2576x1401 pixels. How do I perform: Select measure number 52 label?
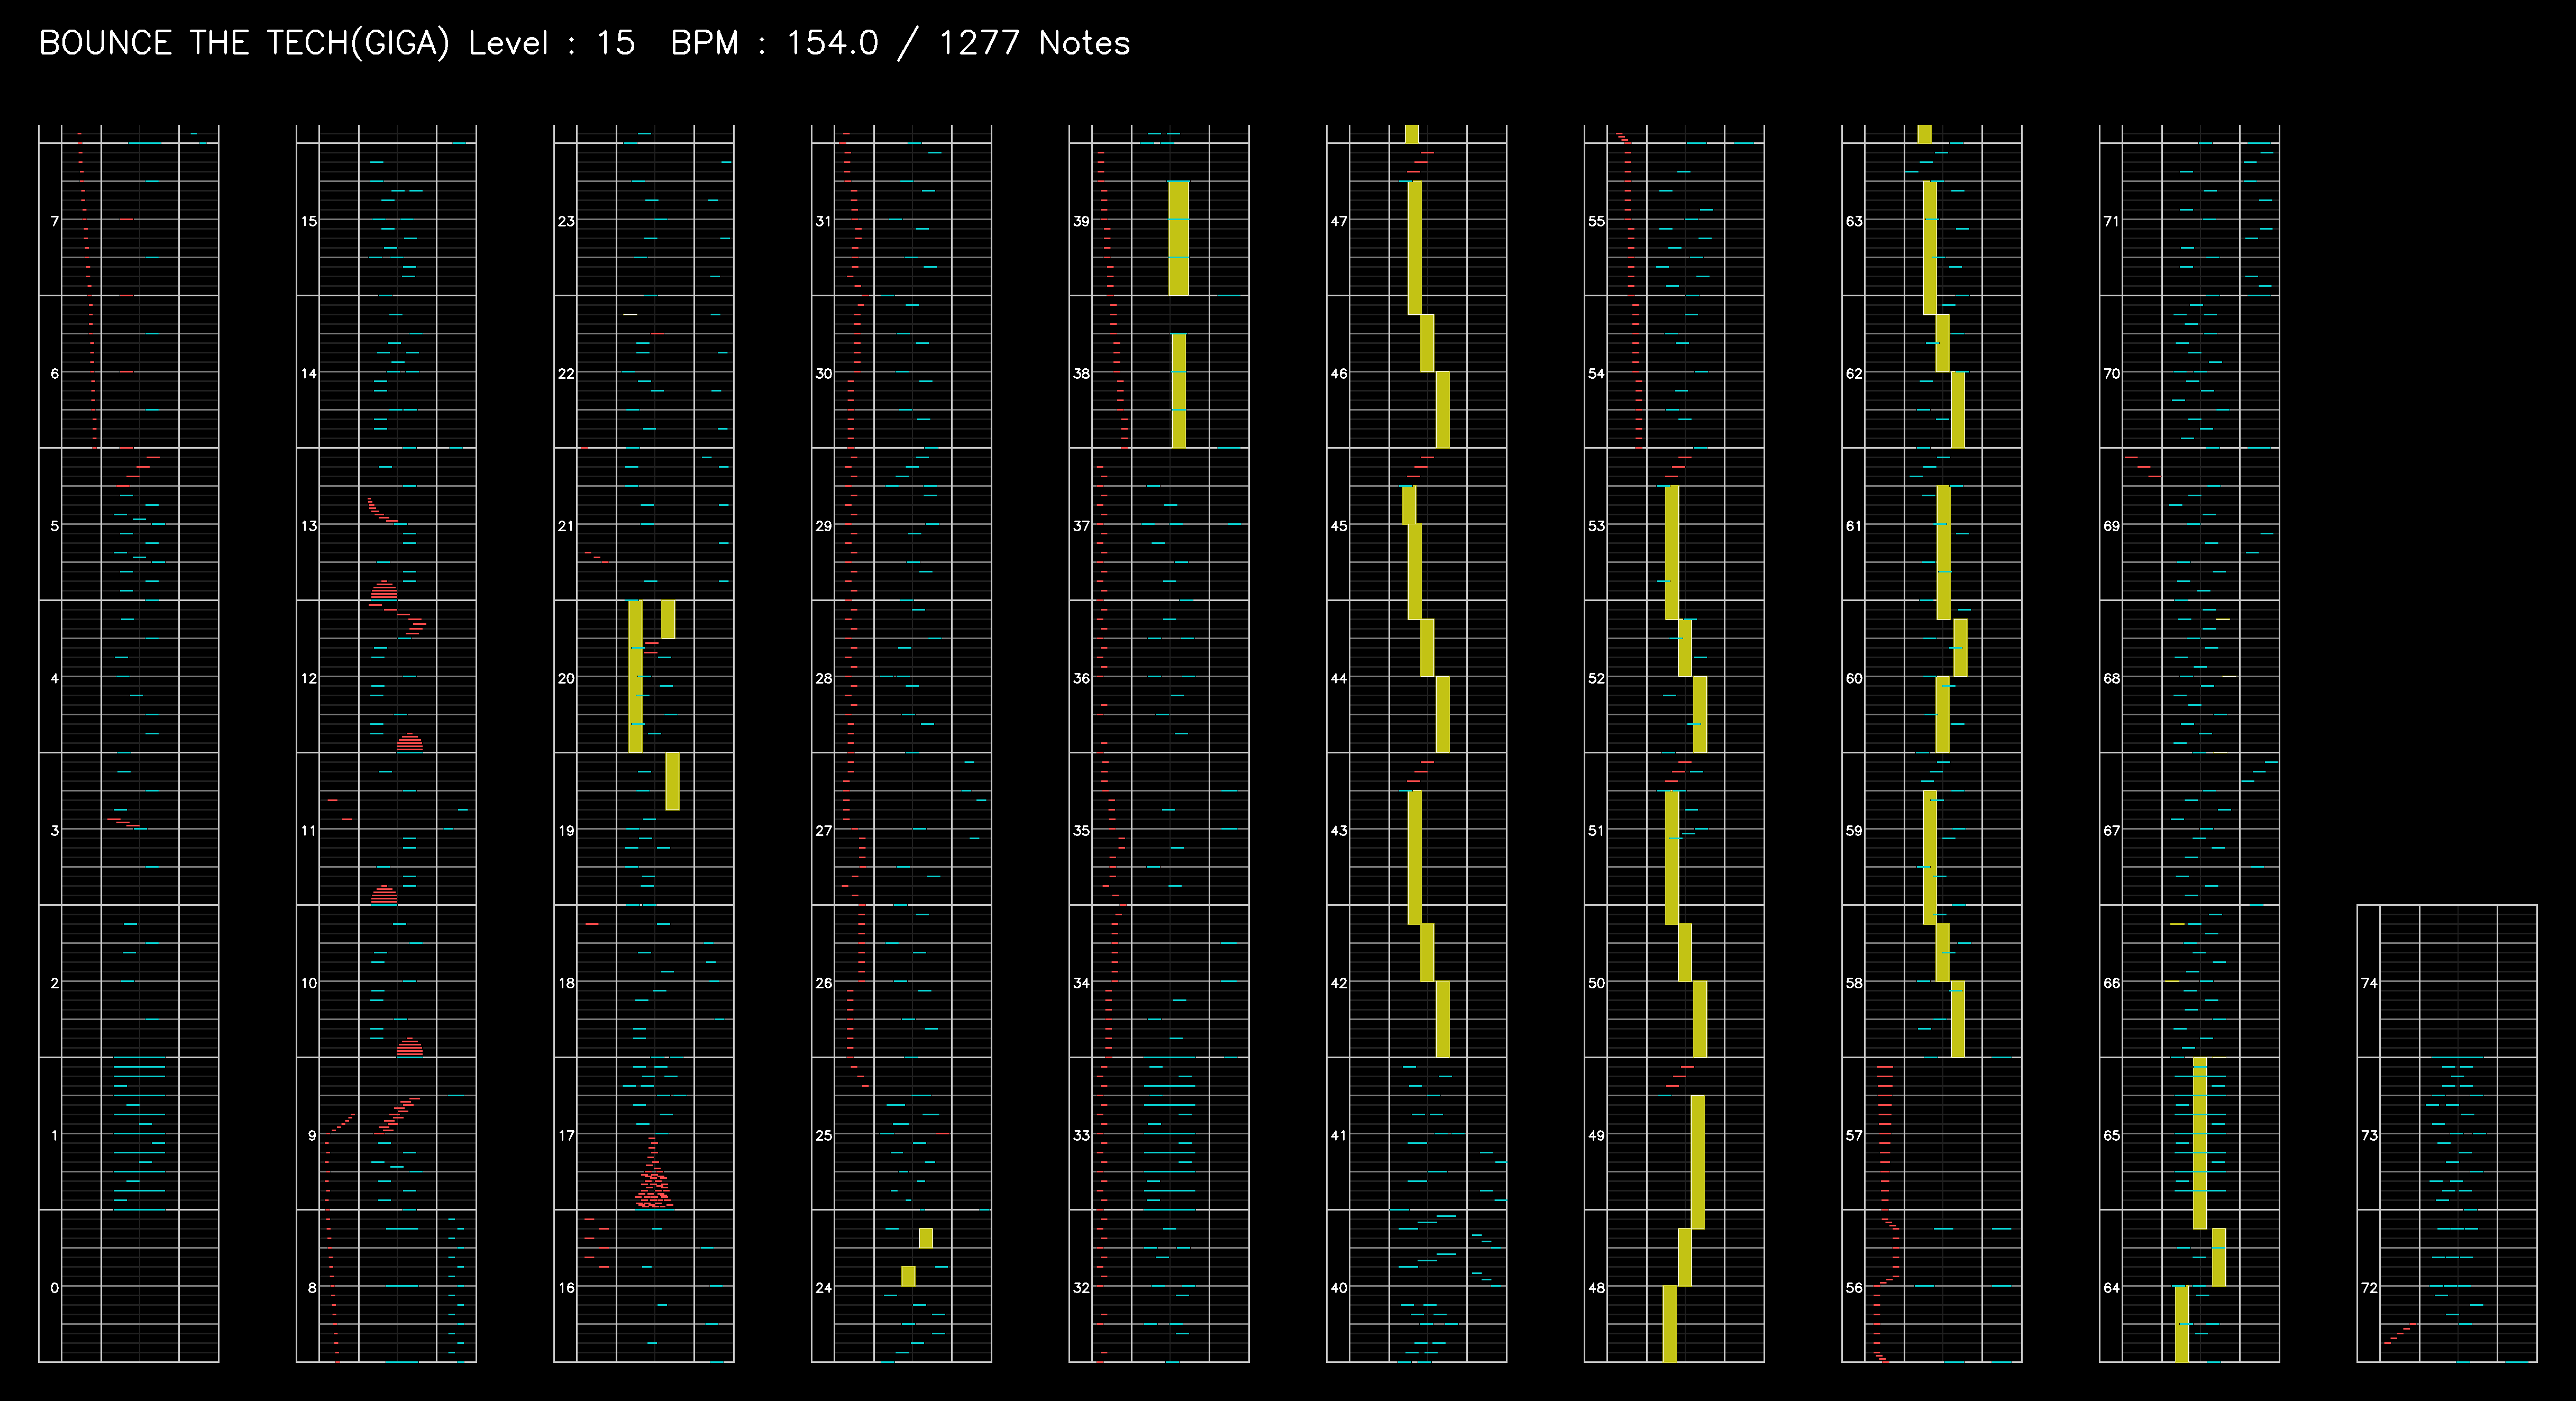point(1596,679)
